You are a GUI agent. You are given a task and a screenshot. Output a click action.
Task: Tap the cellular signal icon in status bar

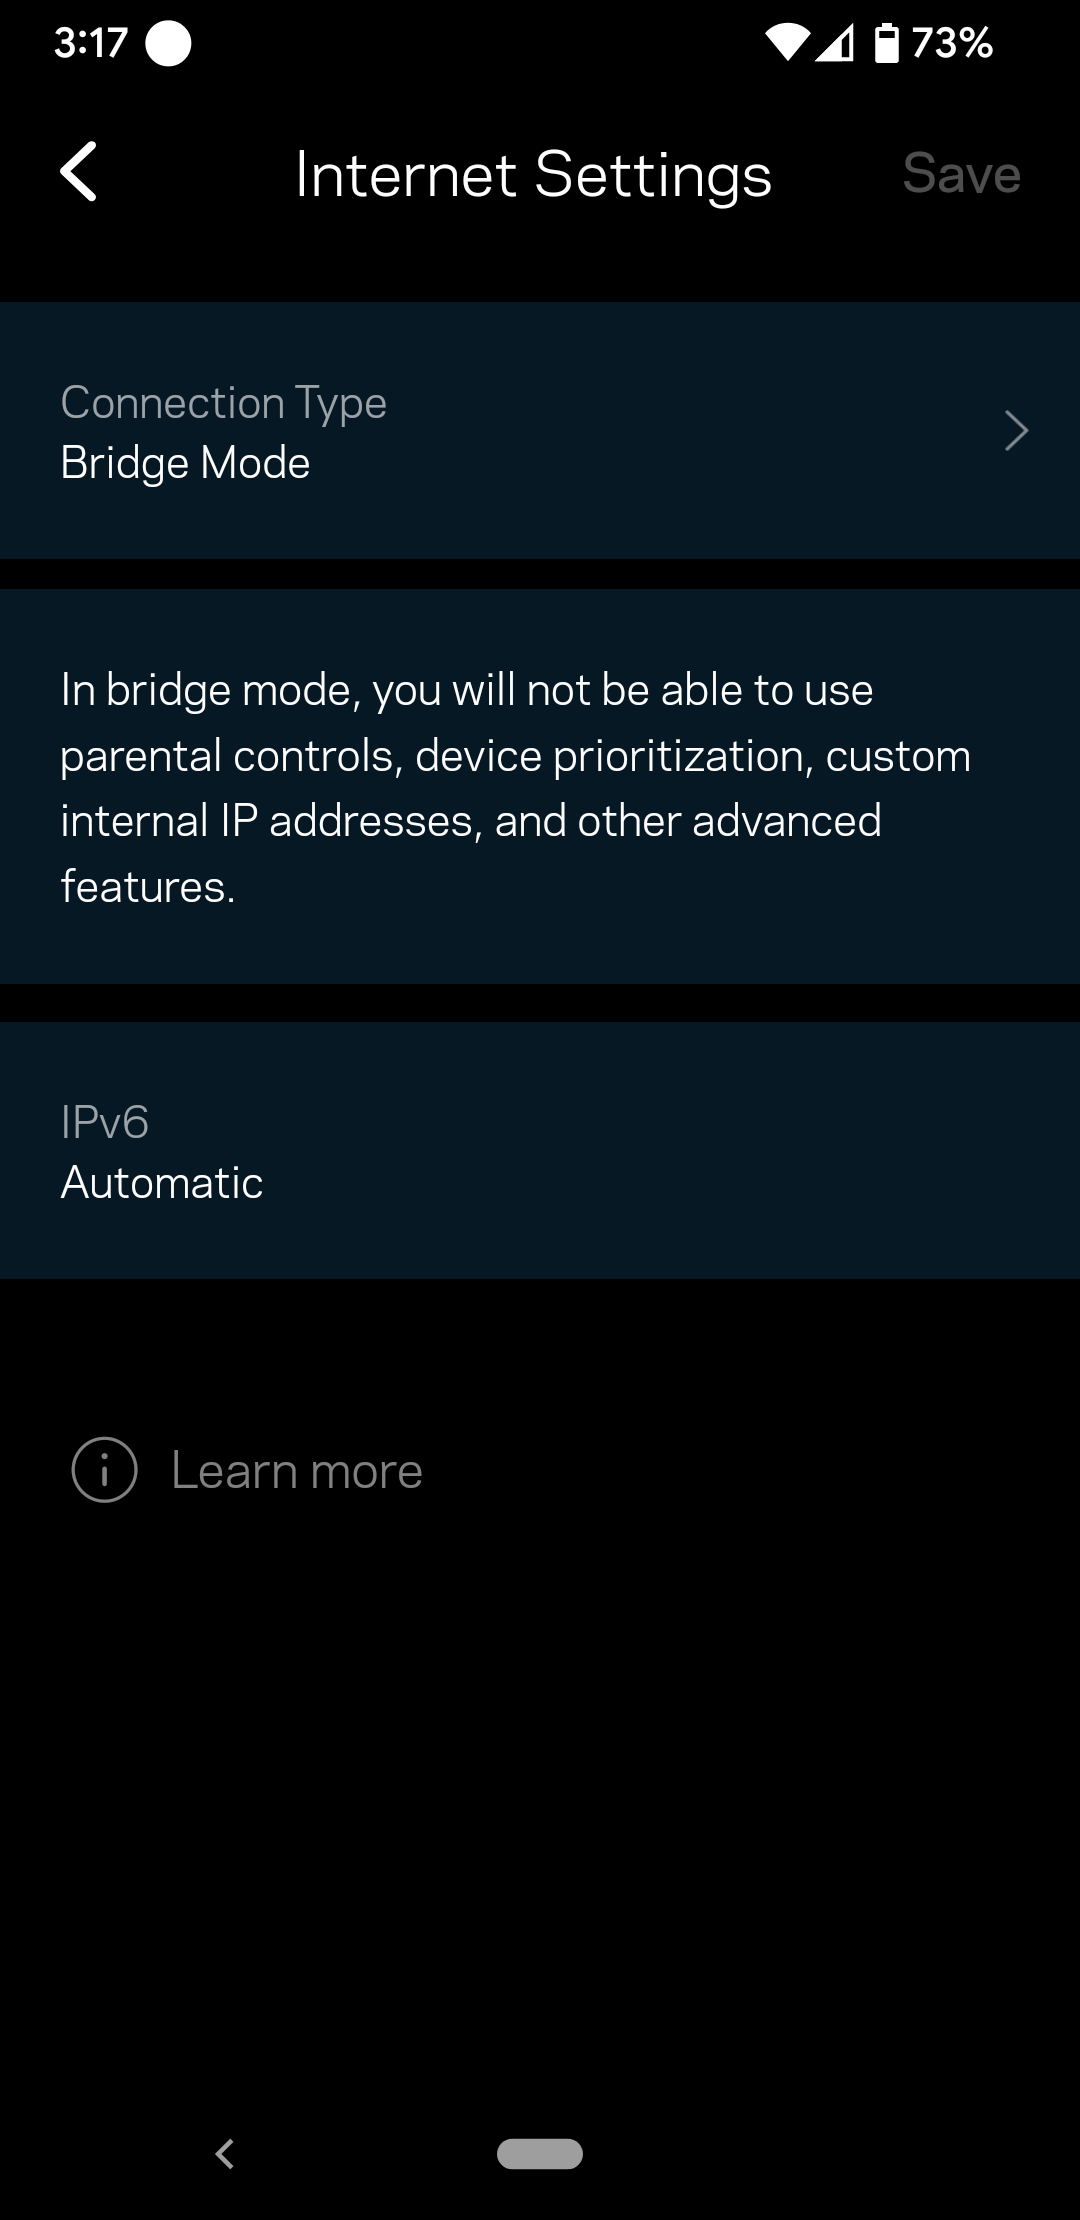coord(835,43)
